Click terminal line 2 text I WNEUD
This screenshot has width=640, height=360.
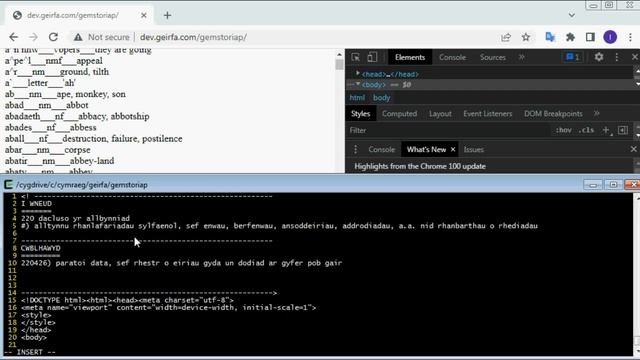[36, 203]
